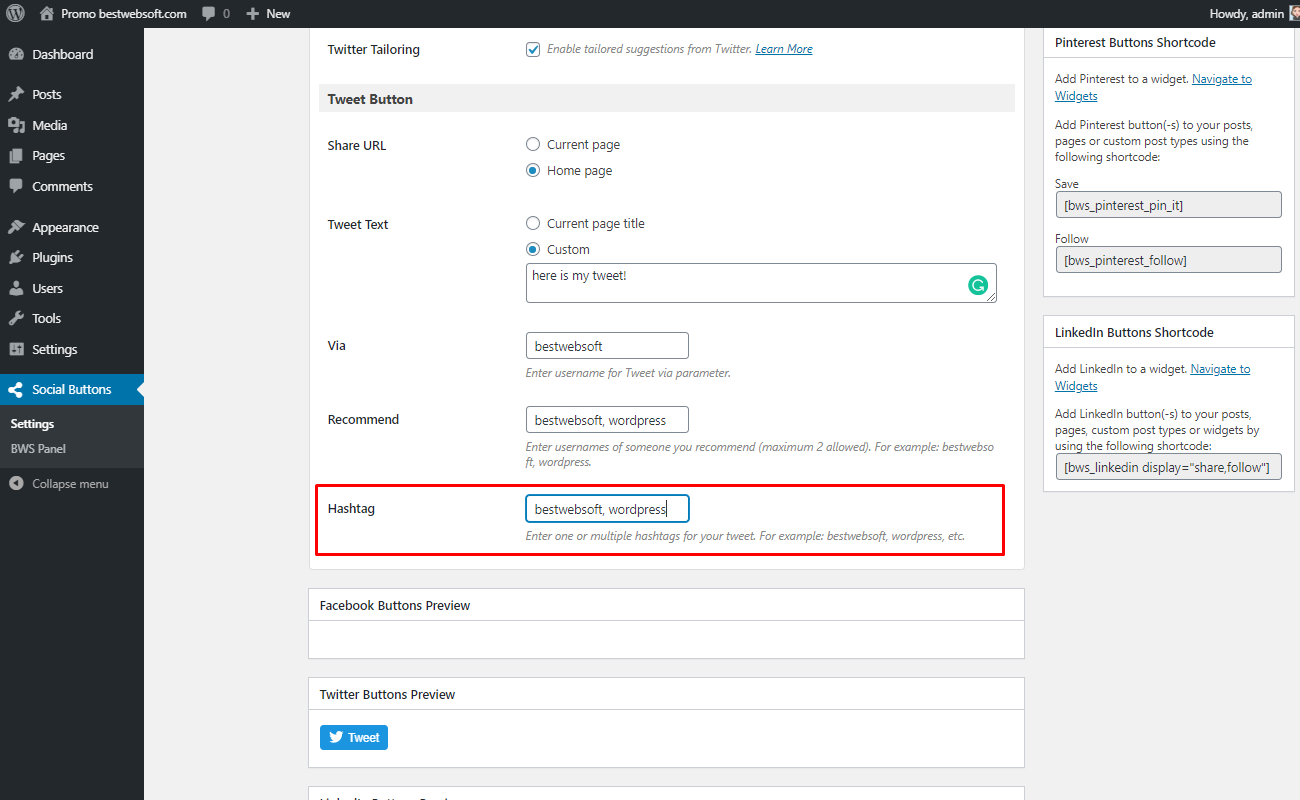The height and width of the screenshot is (800, 1300).
Task: Click the Posts pushpin icon
Action: (x=16, y=94)
